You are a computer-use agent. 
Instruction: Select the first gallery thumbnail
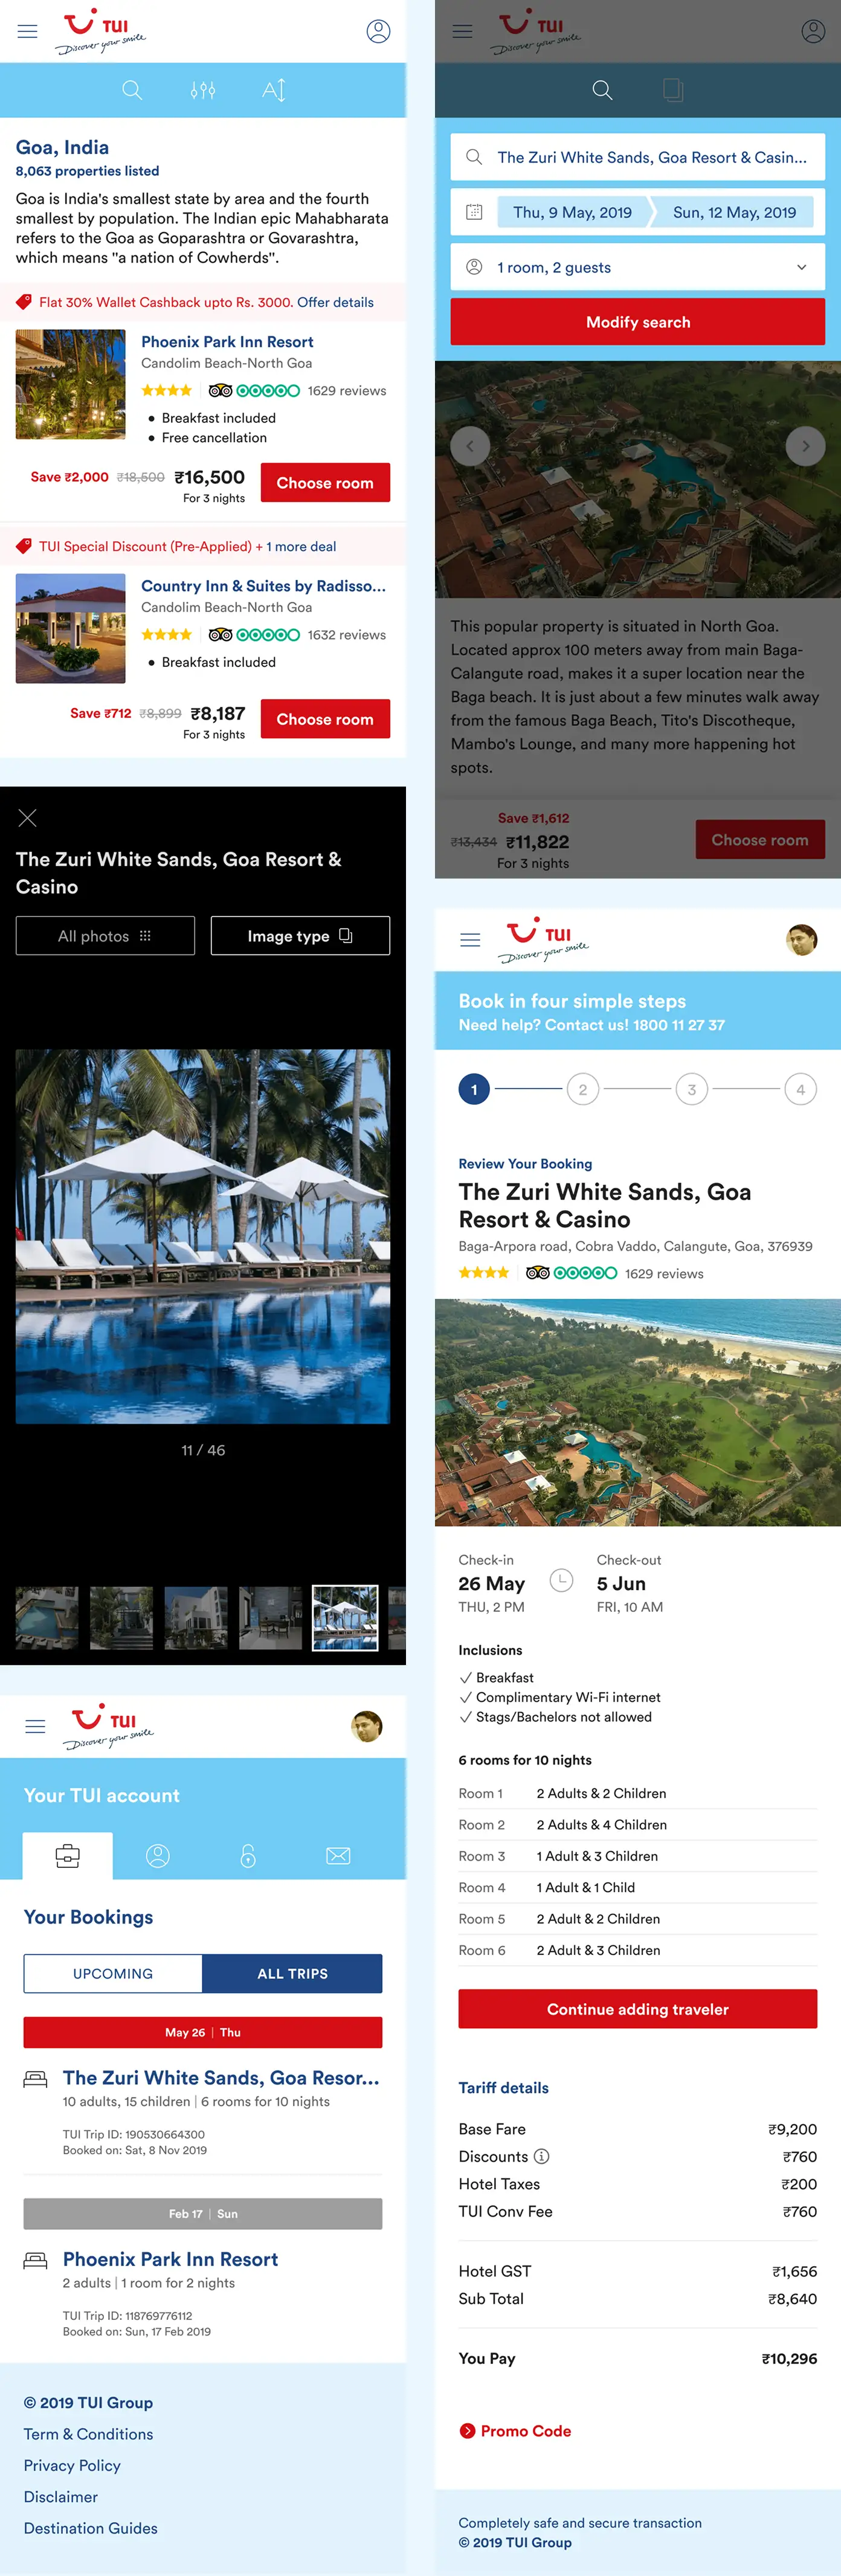(x=47, y=1617)
